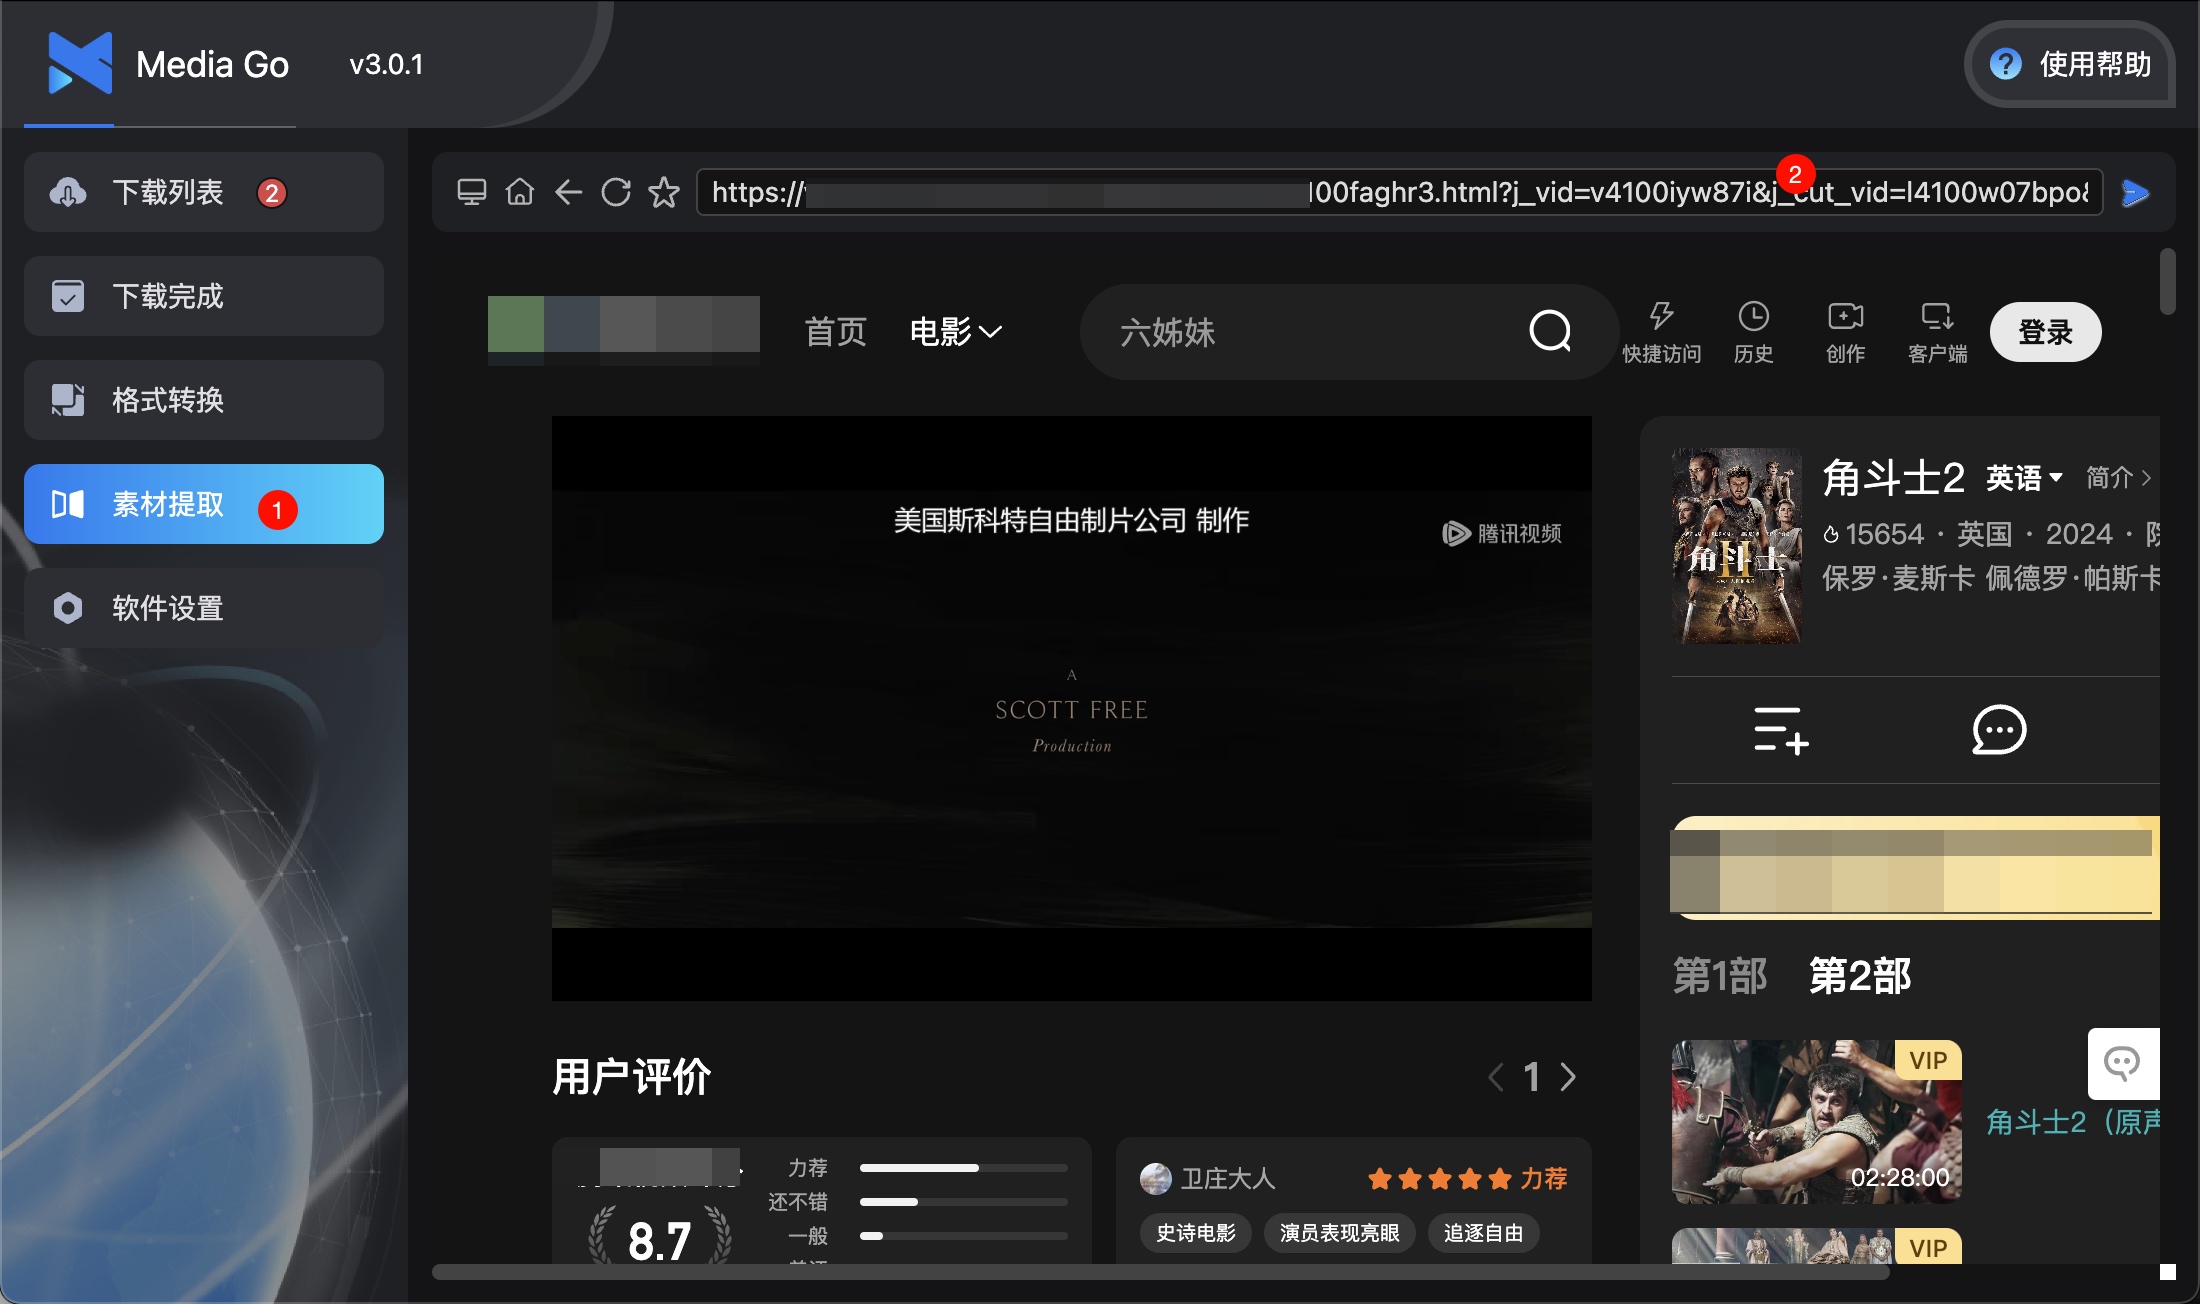Go back using the navigation arrow
2200x1304 pixels.
coord(568,192)
